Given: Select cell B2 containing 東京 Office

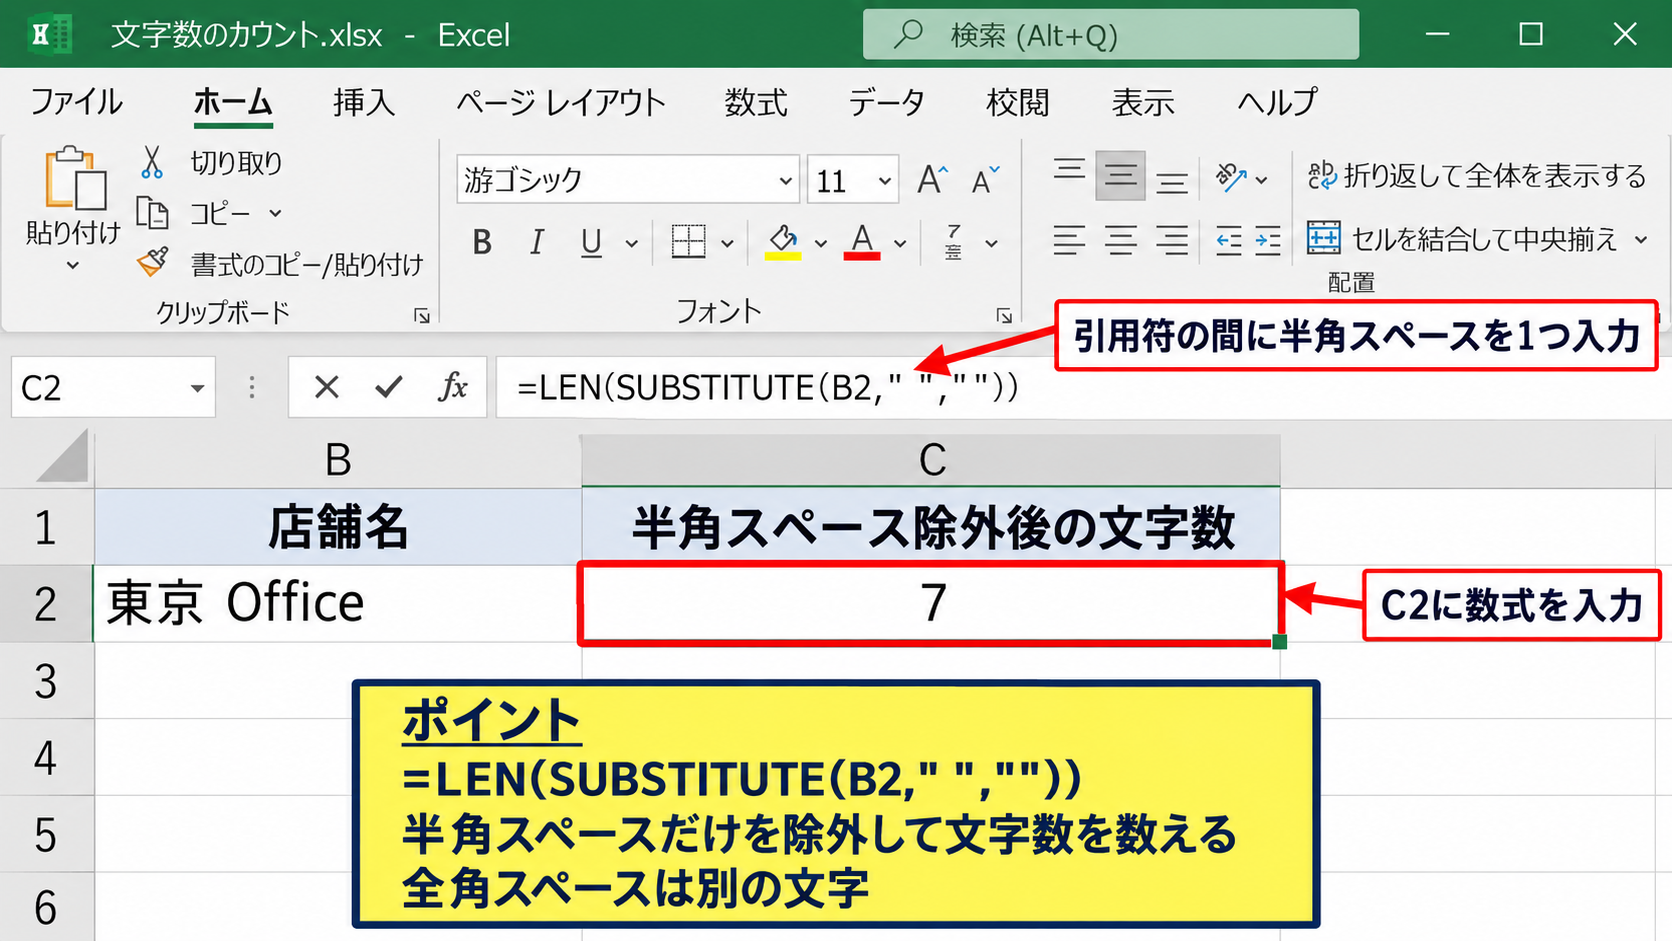Looking at the screenshot, I should tap(338, 603).
